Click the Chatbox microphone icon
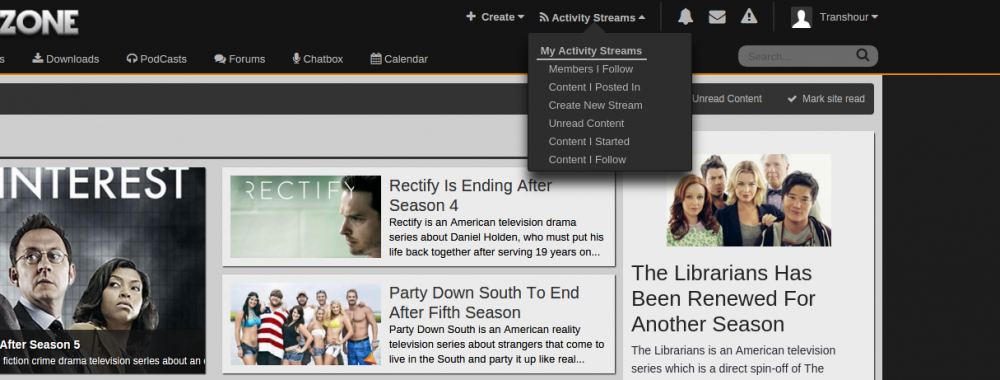Image resolution: width=1000 pixels, height=380 pixels. pyautogui.click(x=297, y=58)
